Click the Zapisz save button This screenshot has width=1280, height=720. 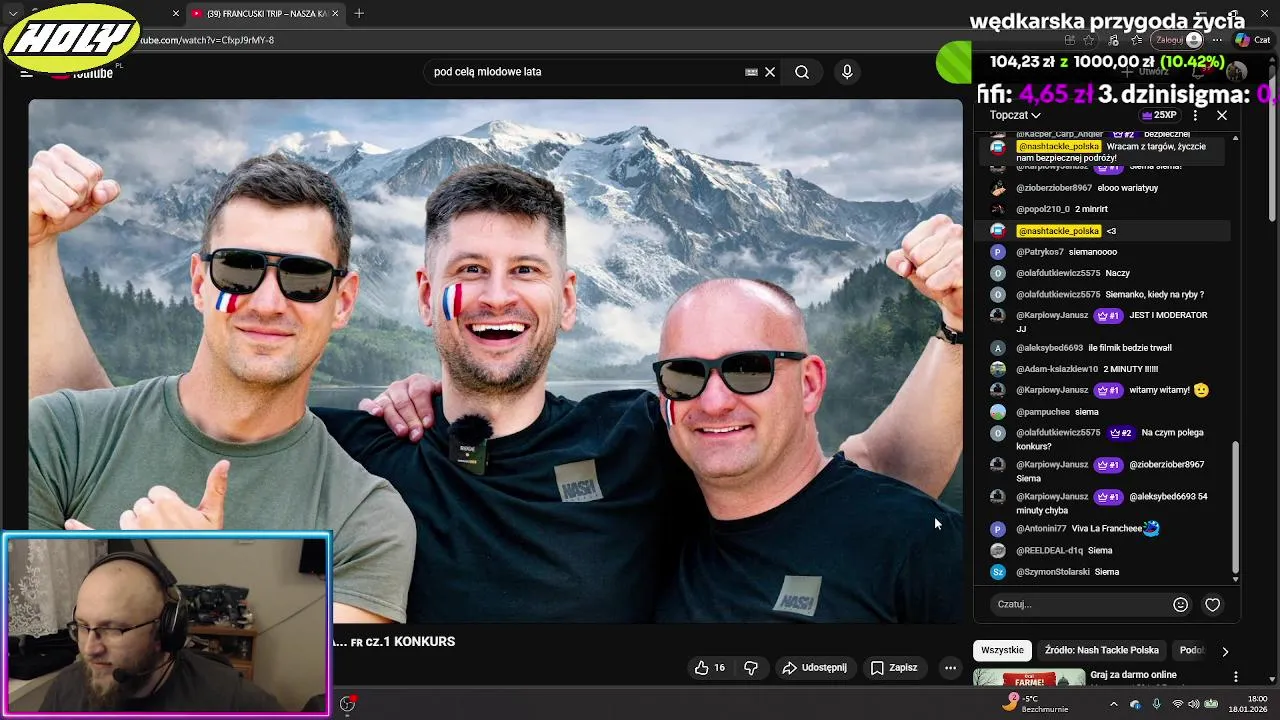[x=894, y=668]
